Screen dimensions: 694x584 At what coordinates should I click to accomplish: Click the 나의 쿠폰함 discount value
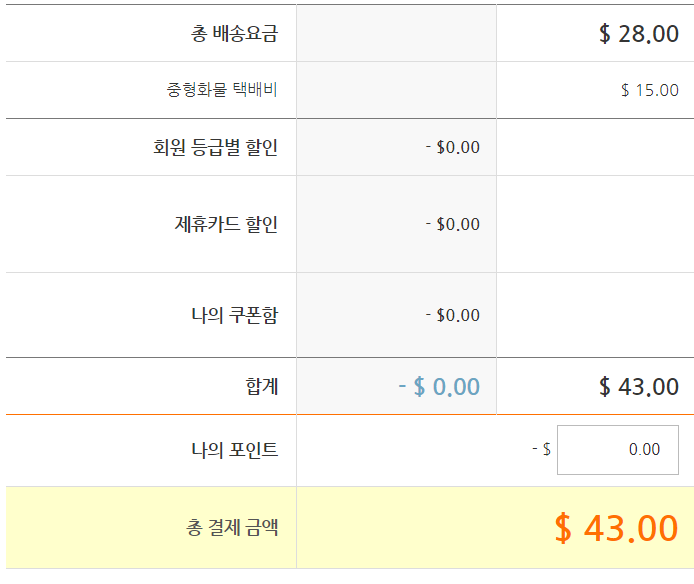pos(452,315)
